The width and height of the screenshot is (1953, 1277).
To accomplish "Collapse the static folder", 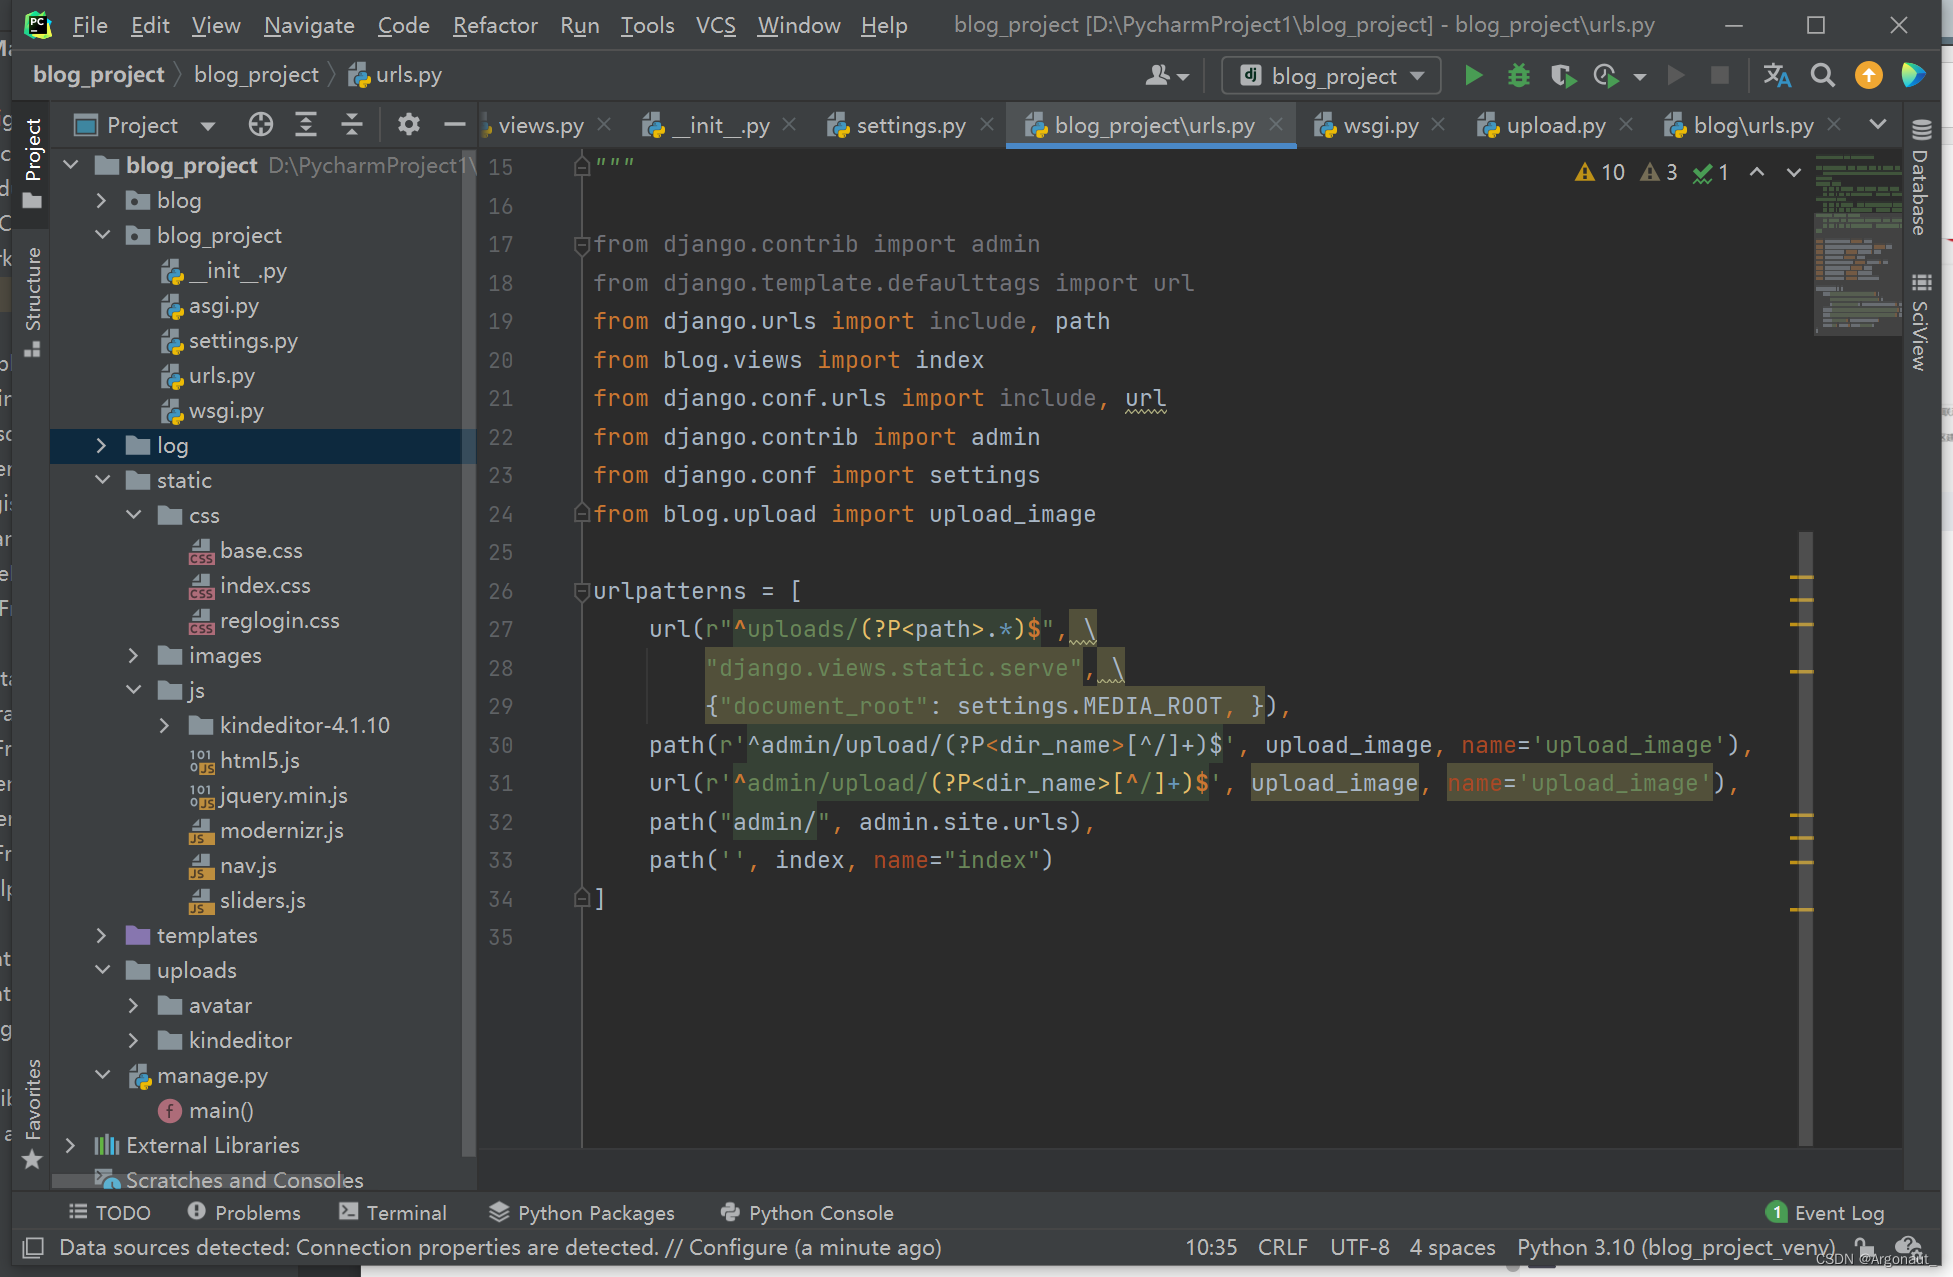I will 103,481.
